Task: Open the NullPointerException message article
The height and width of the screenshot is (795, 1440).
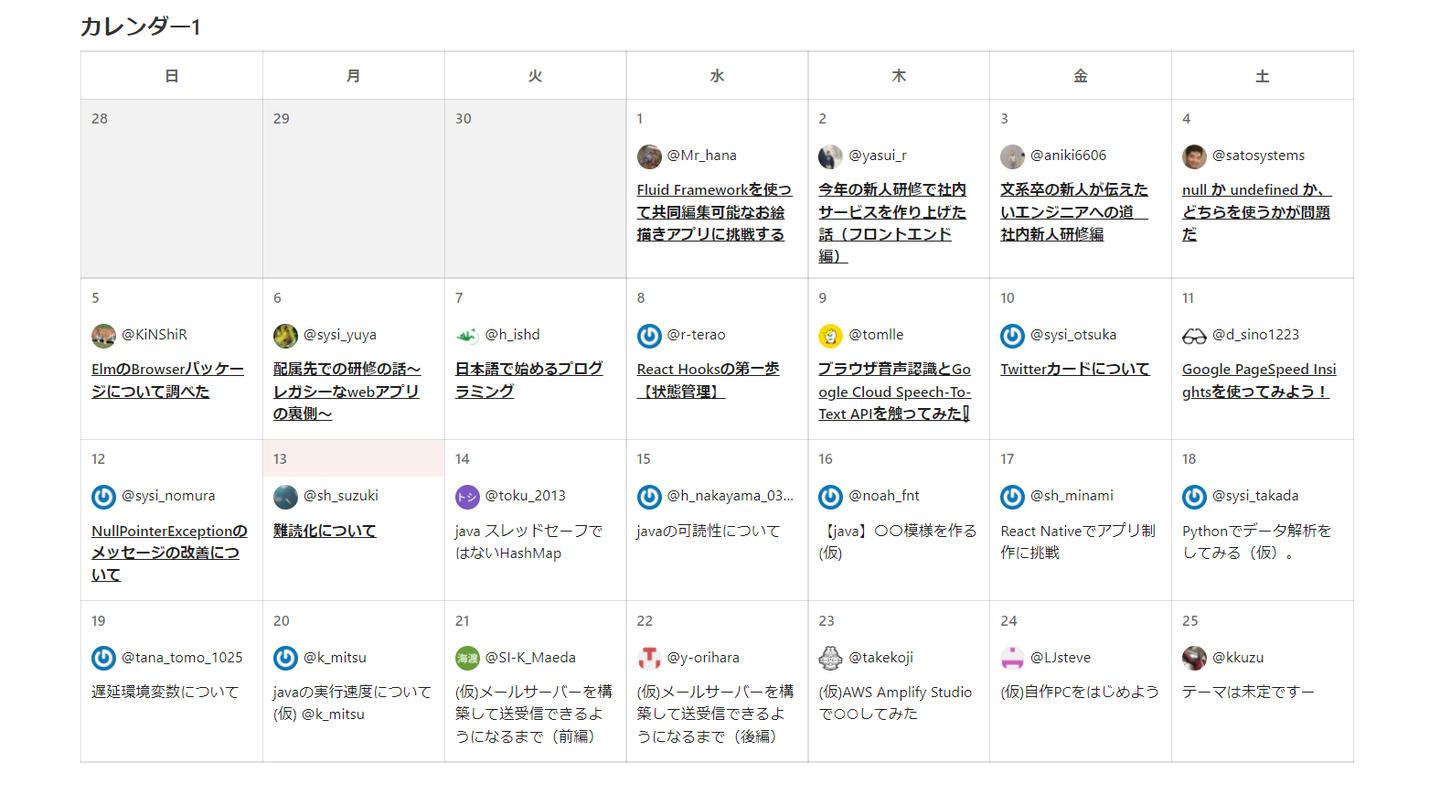Action: pos(169,553)
